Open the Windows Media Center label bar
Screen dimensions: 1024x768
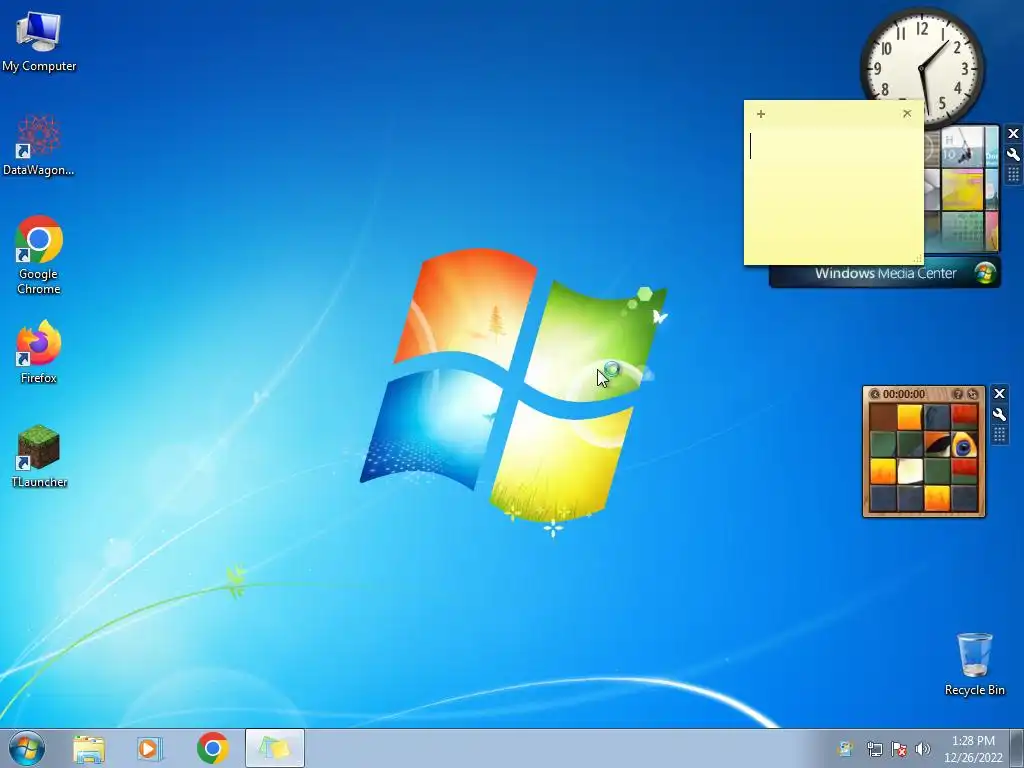click(885, 274)
